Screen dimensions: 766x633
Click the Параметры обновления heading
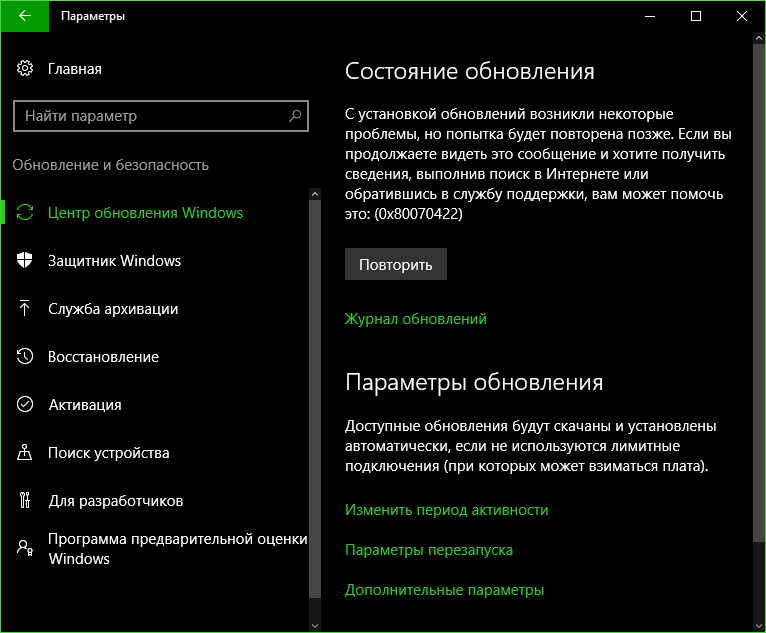click(474, 382)
